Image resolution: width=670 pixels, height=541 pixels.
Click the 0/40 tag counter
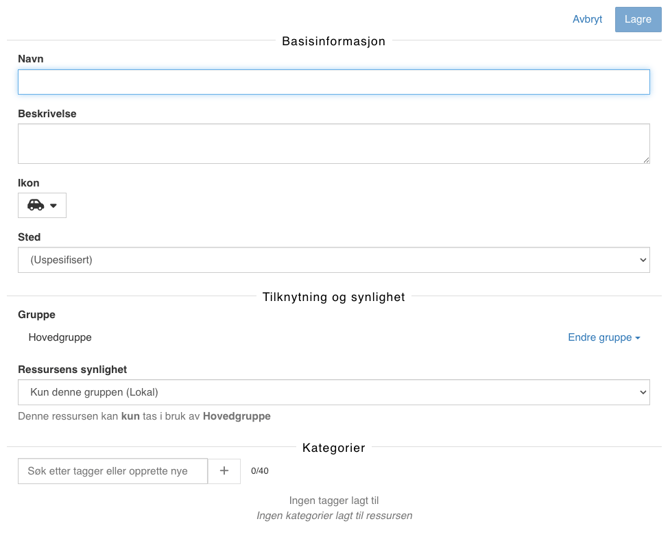(x=260, y=471)
